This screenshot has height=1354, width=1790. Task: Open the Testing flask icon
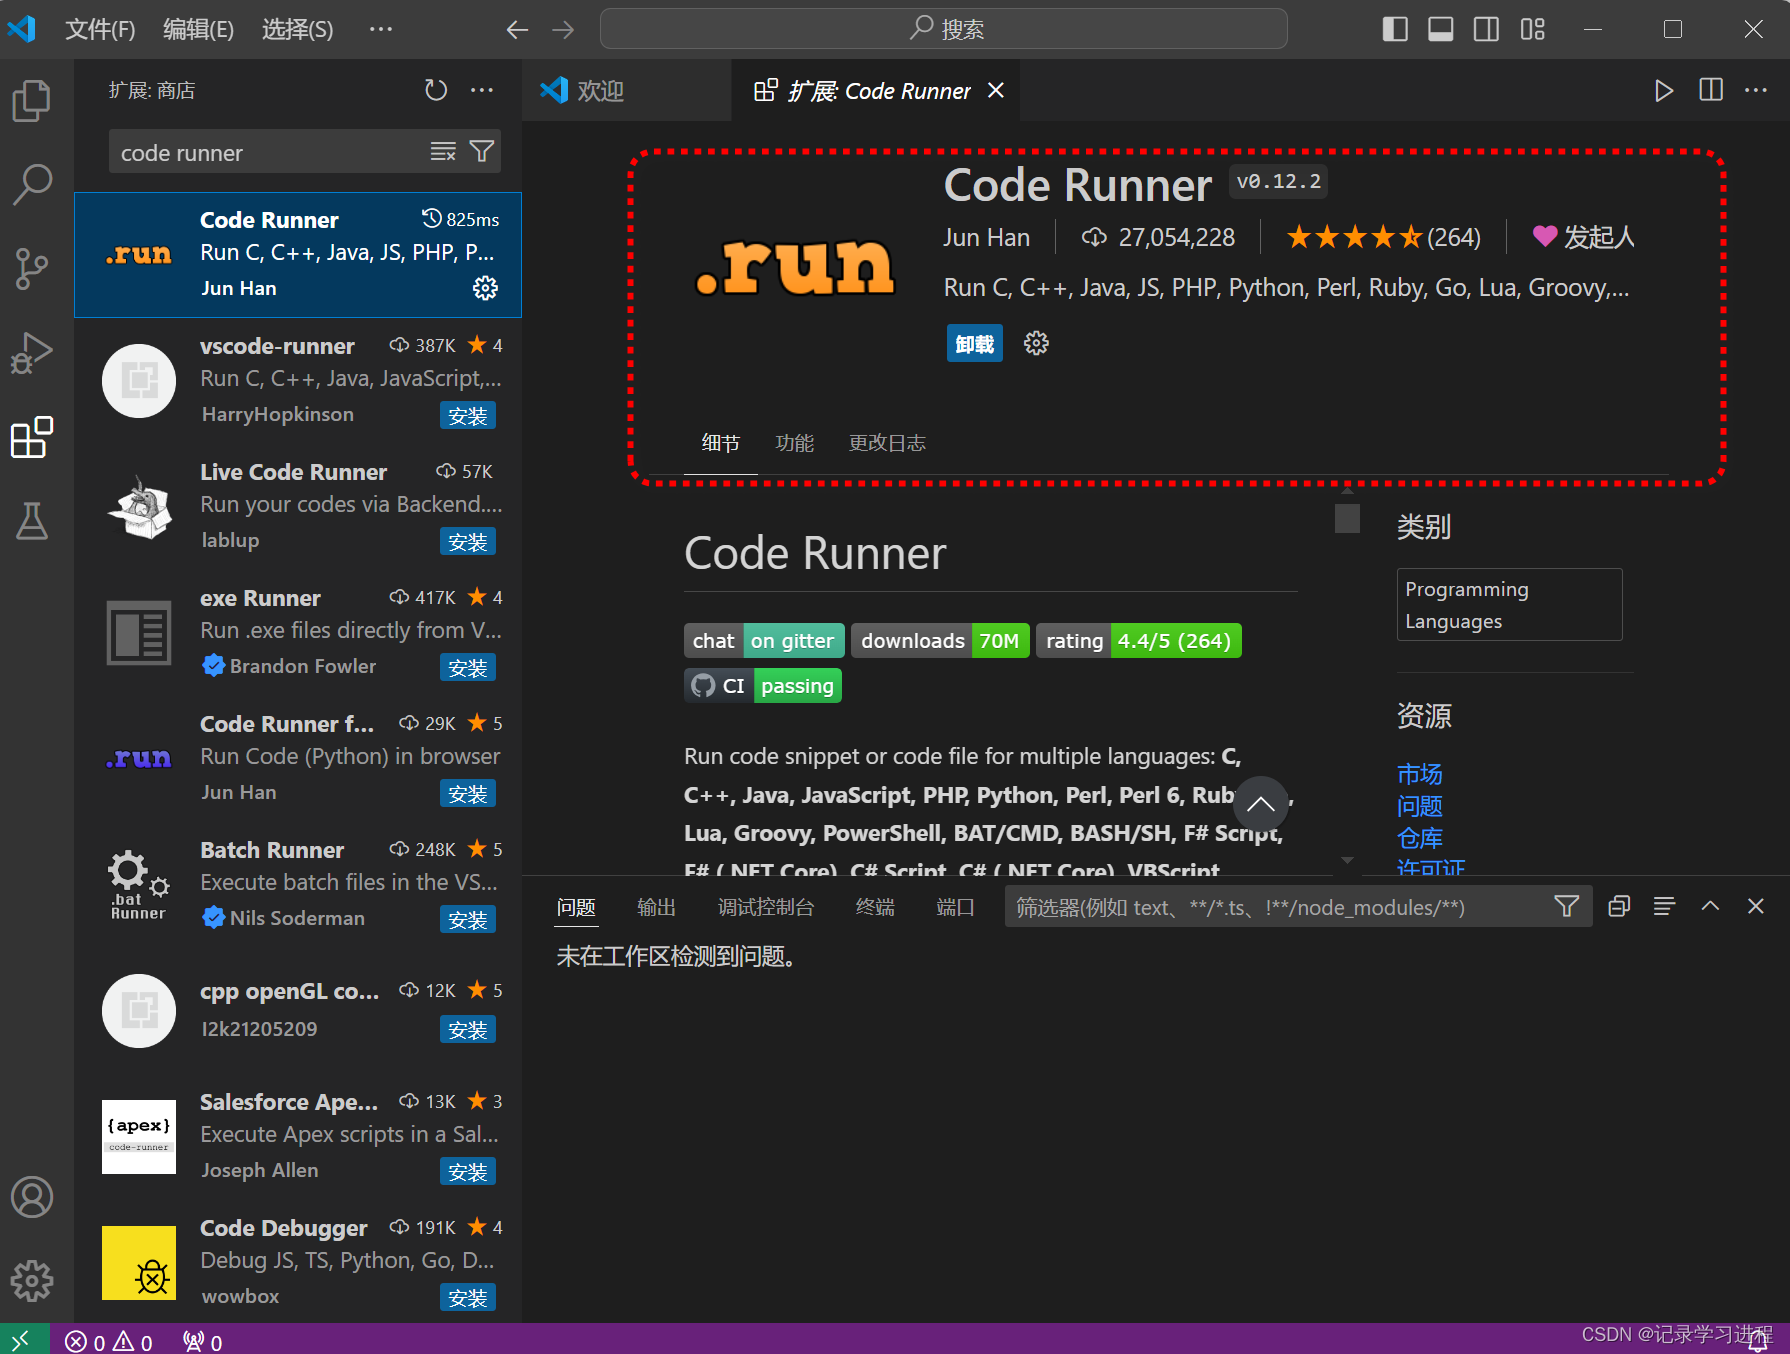tap(32, 521)
